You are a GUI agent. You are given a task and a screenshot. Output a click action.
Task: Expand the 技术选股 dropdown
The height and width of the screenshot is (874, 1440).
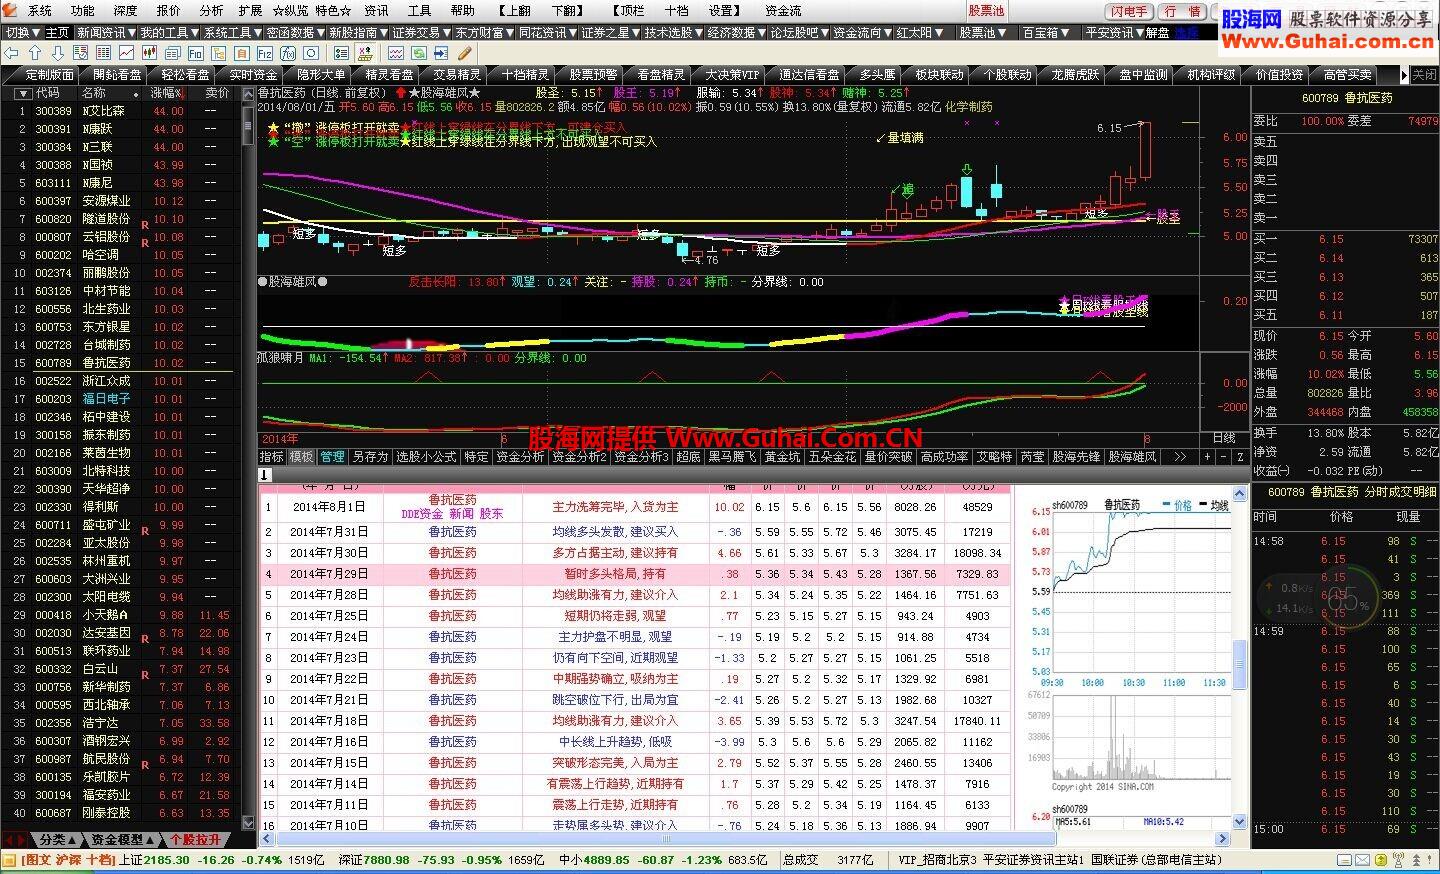pyautogui.click(x=673, y=32)
